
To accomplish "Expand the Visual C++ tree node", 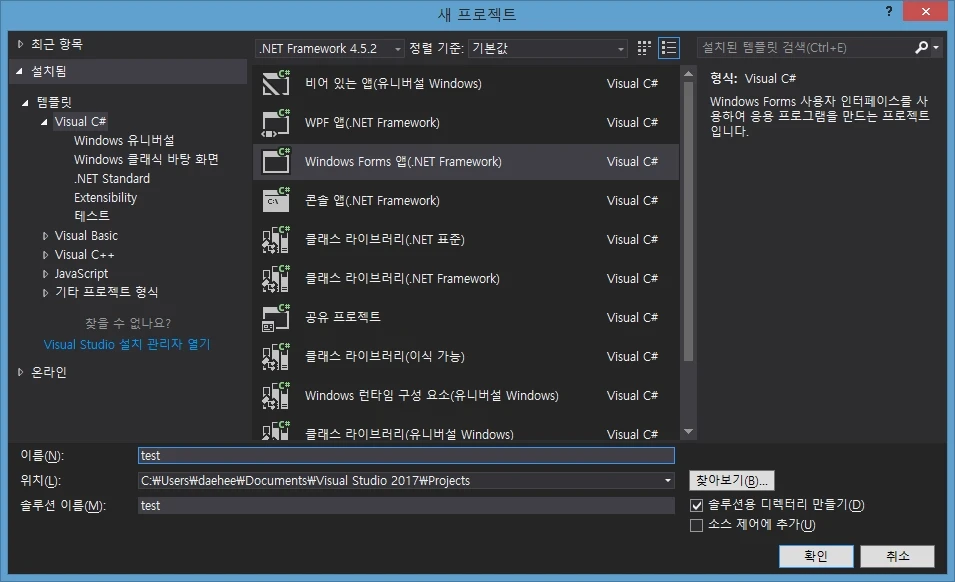I will tap(45, 255).
